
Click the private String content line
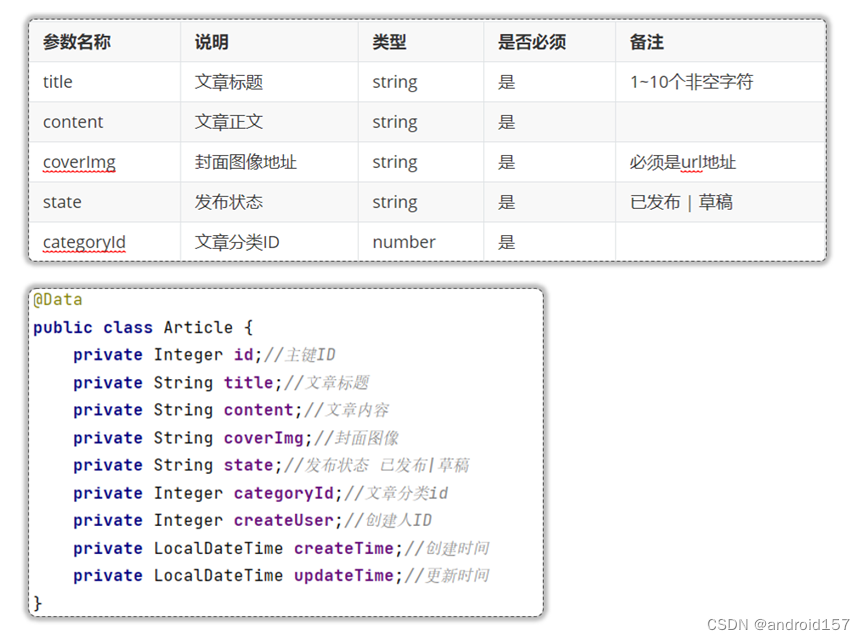(231, 410)
